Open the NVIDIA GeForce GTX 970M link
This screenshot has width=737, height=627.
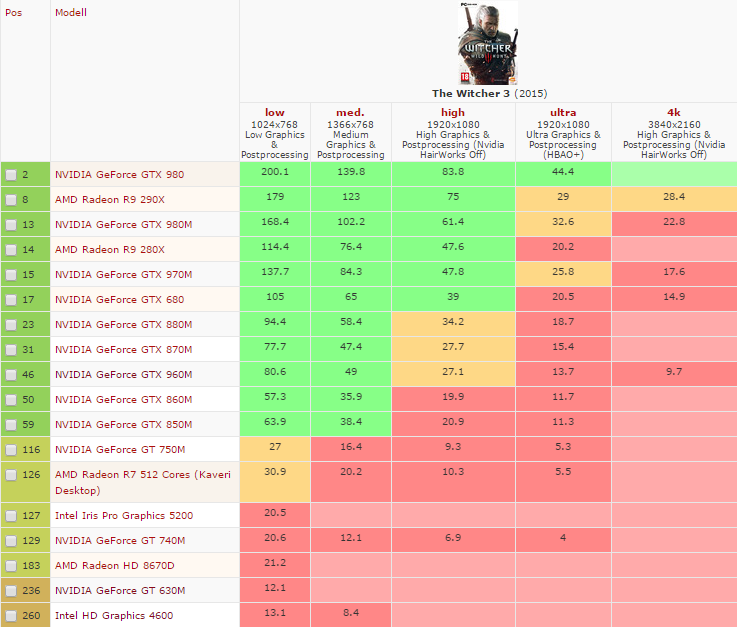[124, 274]
